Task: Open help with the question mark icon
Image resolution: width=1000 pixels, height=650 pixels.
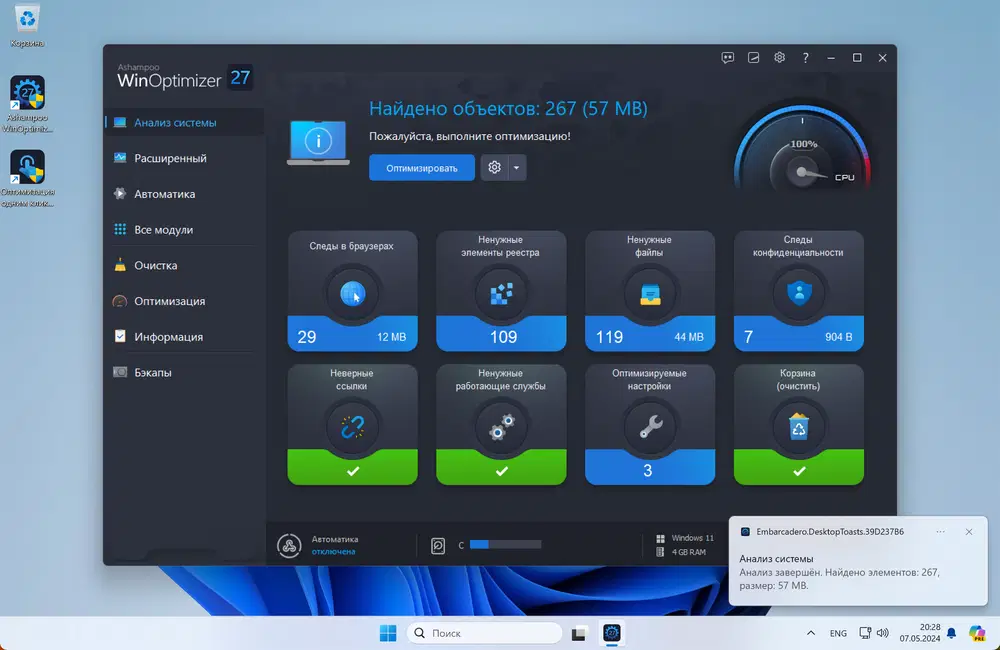Action: (x=805, y=57)
